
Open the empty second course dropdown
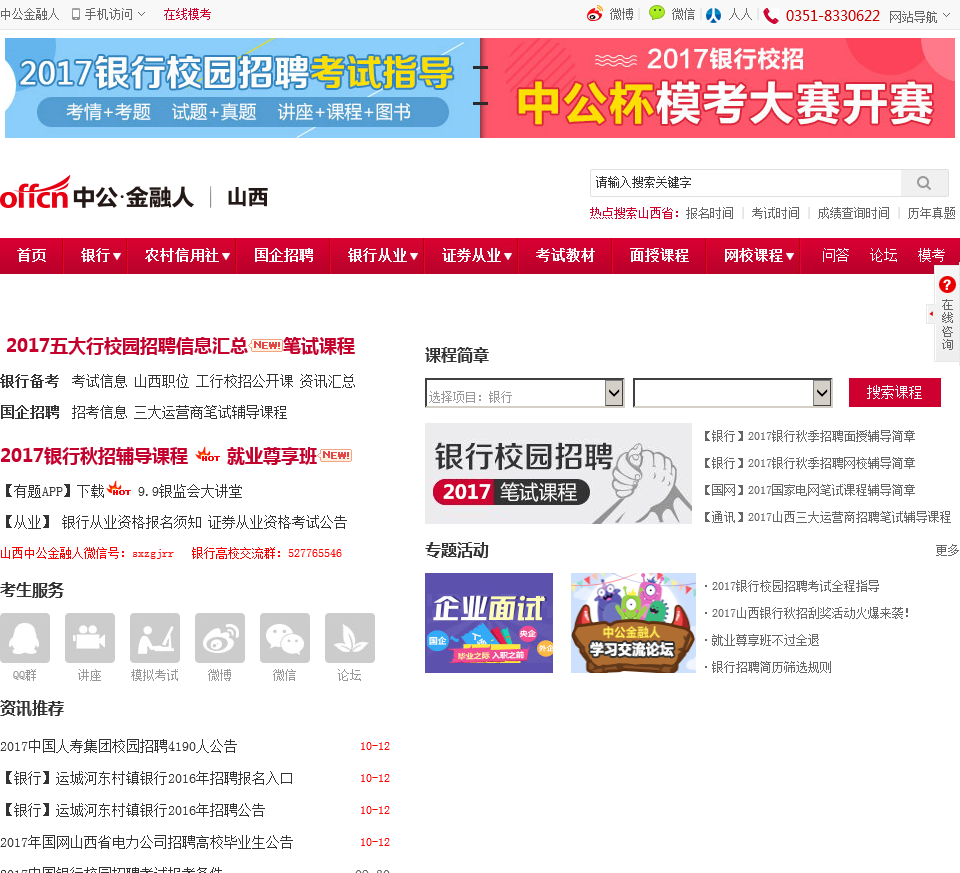point(732,392)
